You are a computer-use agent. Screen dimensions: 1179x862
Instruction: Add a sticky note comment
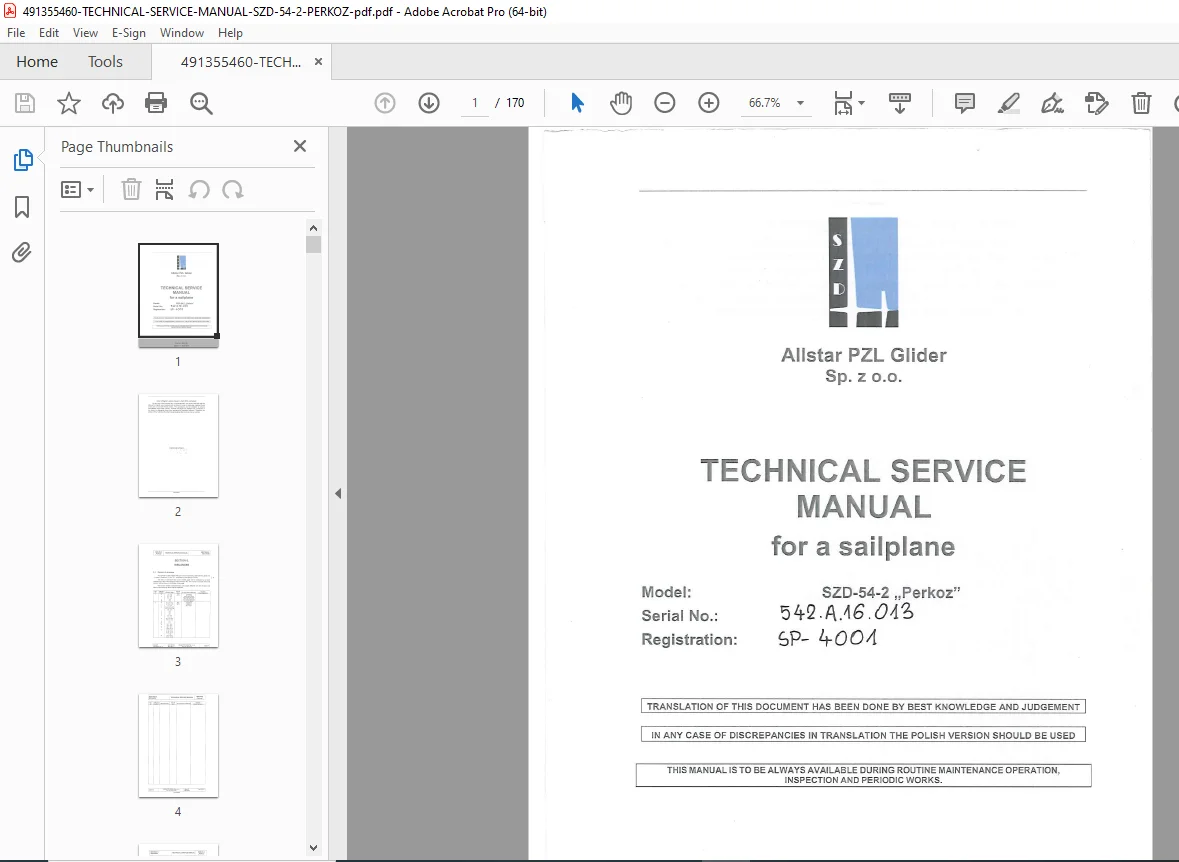[x=965, y=103]
